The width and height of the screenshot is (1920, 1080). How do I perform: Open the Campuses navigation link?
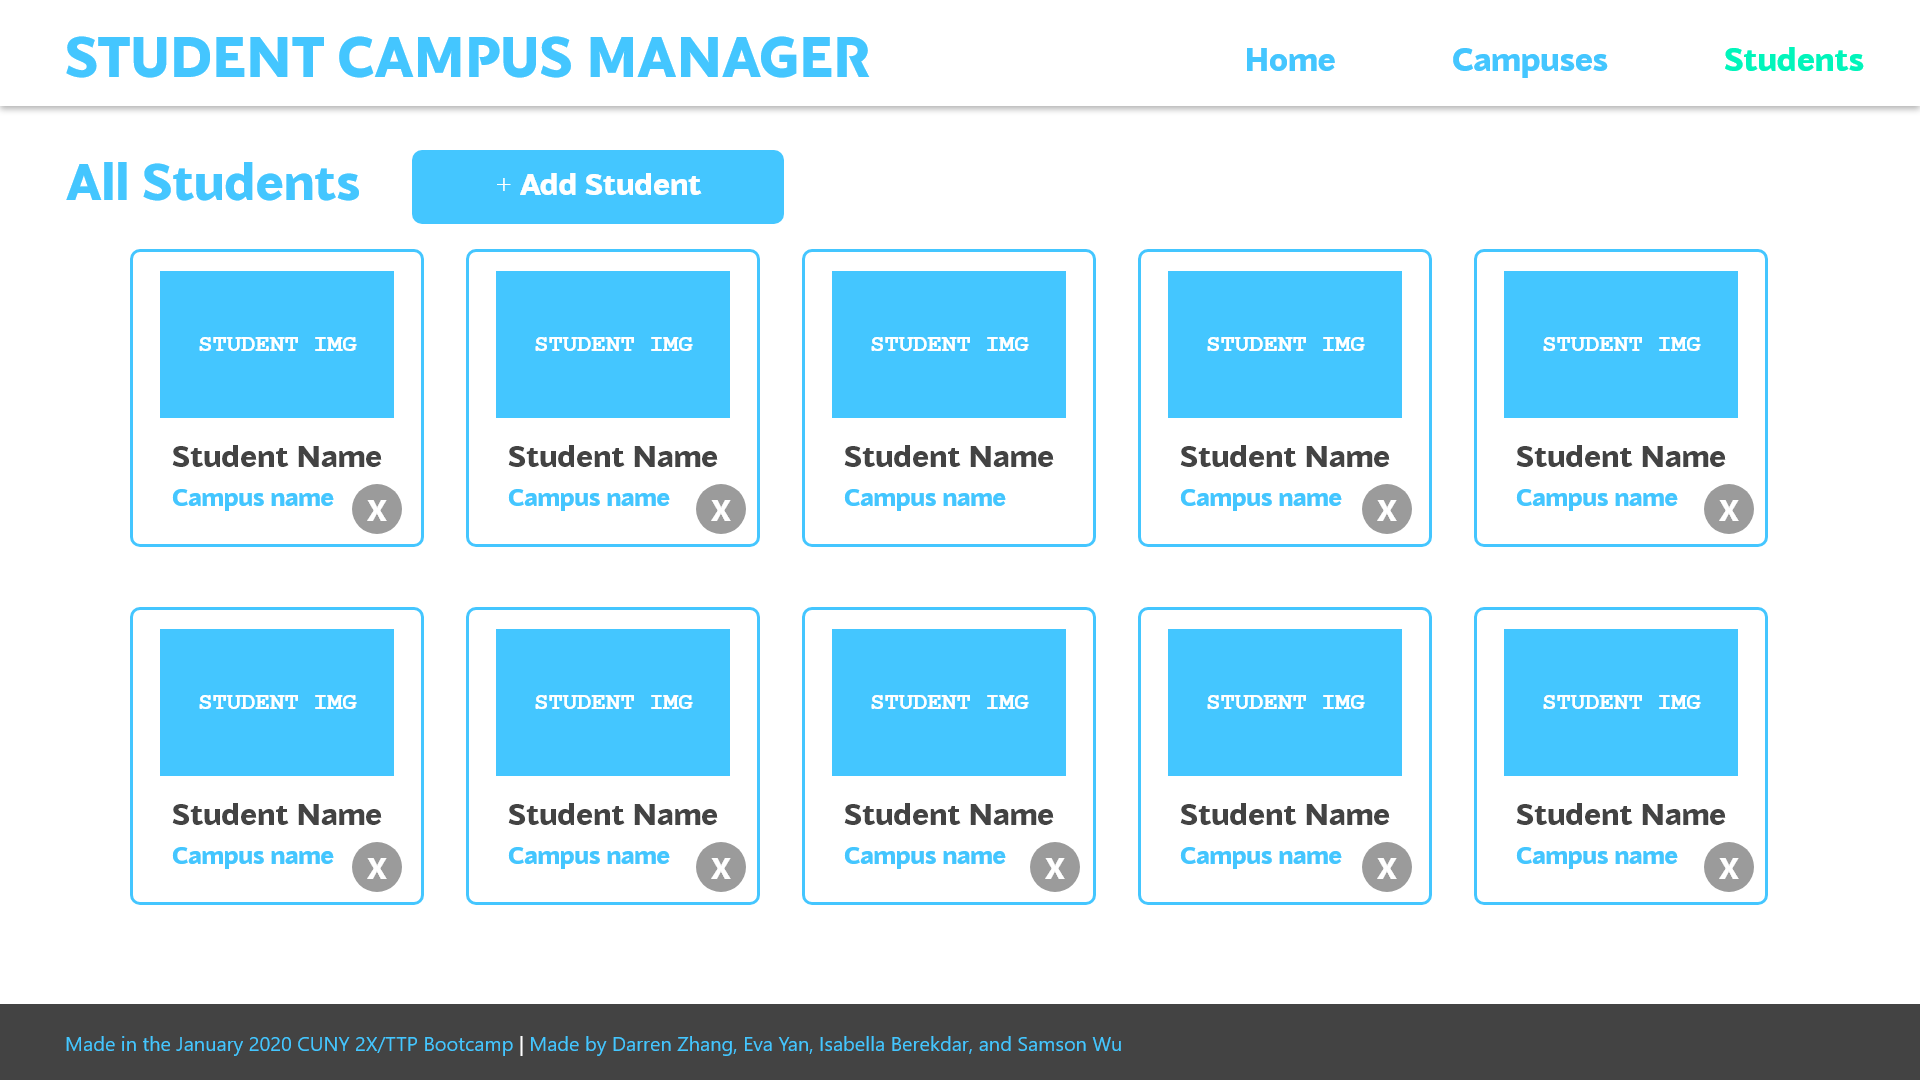(x=1529, y=60)
